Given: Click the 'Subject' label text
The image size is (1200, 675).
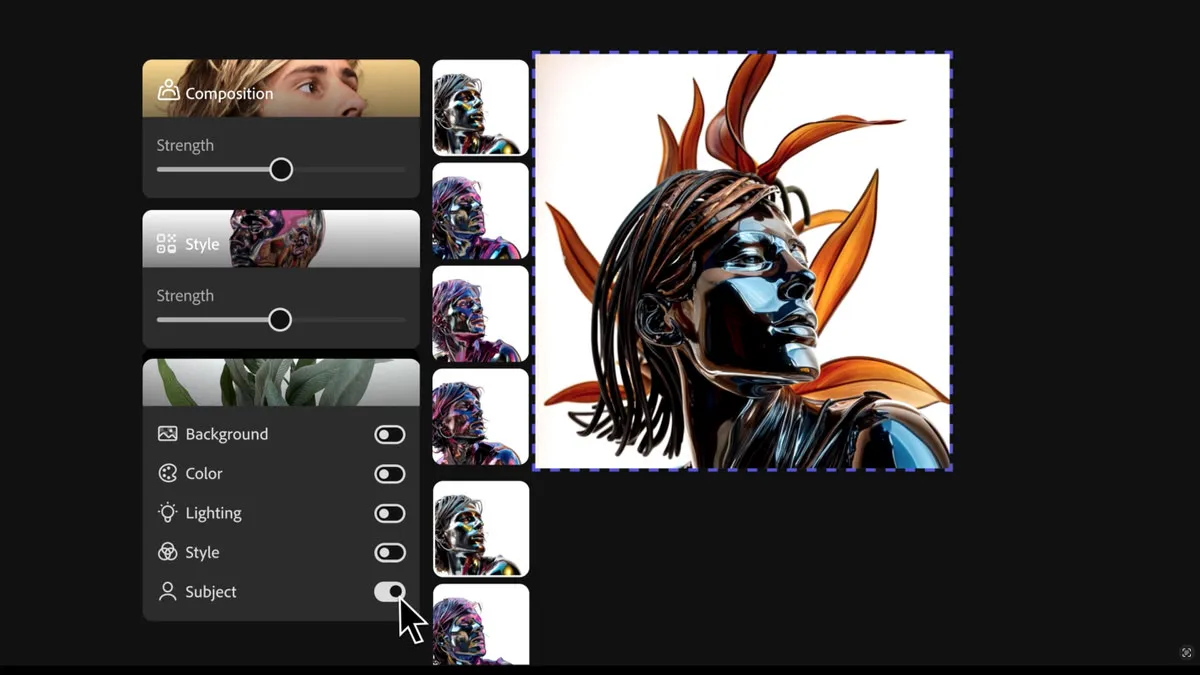Looking at the screenshot, I should coord(211,592).
